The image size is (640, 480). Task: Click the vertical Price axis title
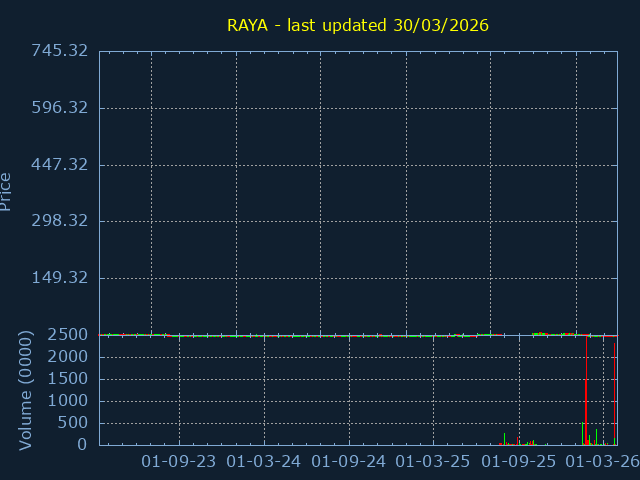tap(8, 191)
